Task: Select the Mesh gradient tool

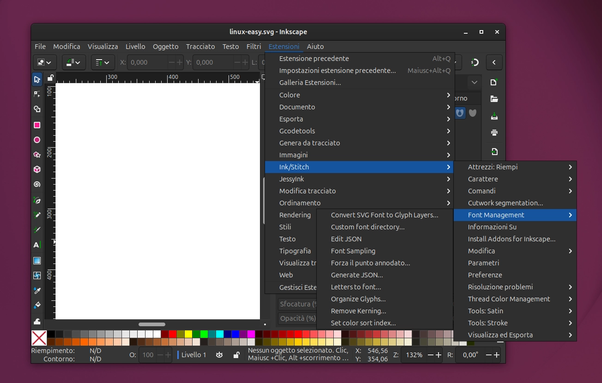Action: tap(37, 276)
